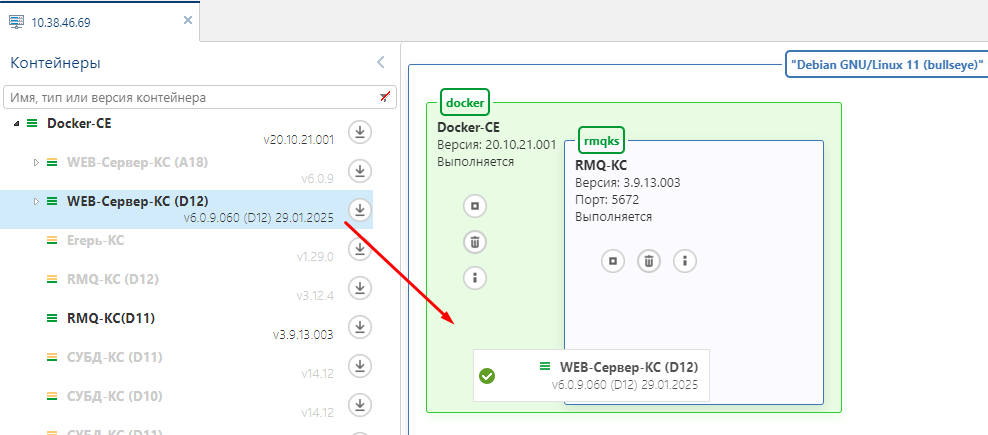
Task: Click download icon for RMQ-КС (D12)
Action: point(360,288)
